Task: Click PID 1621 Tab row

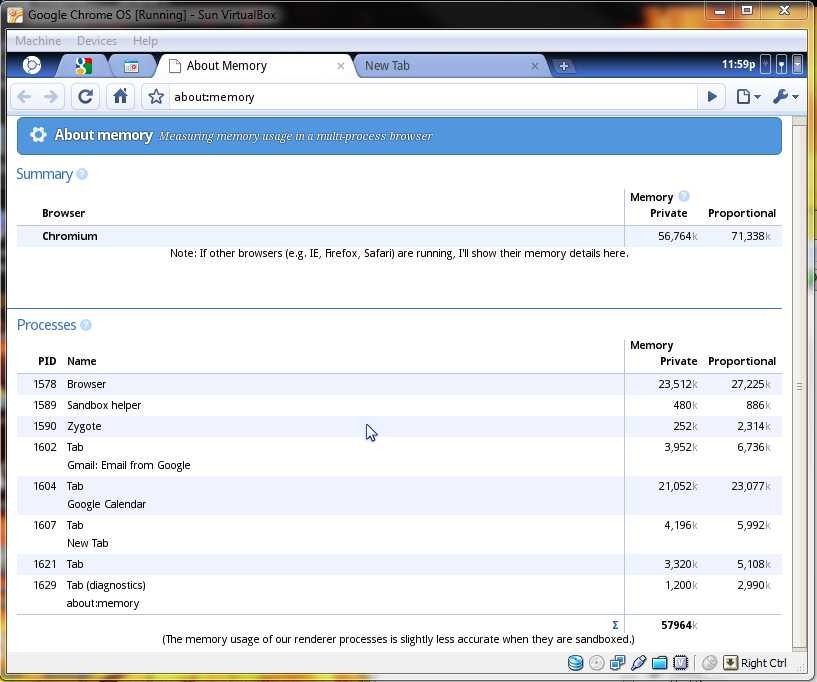Action: click(x=399, y=564)
